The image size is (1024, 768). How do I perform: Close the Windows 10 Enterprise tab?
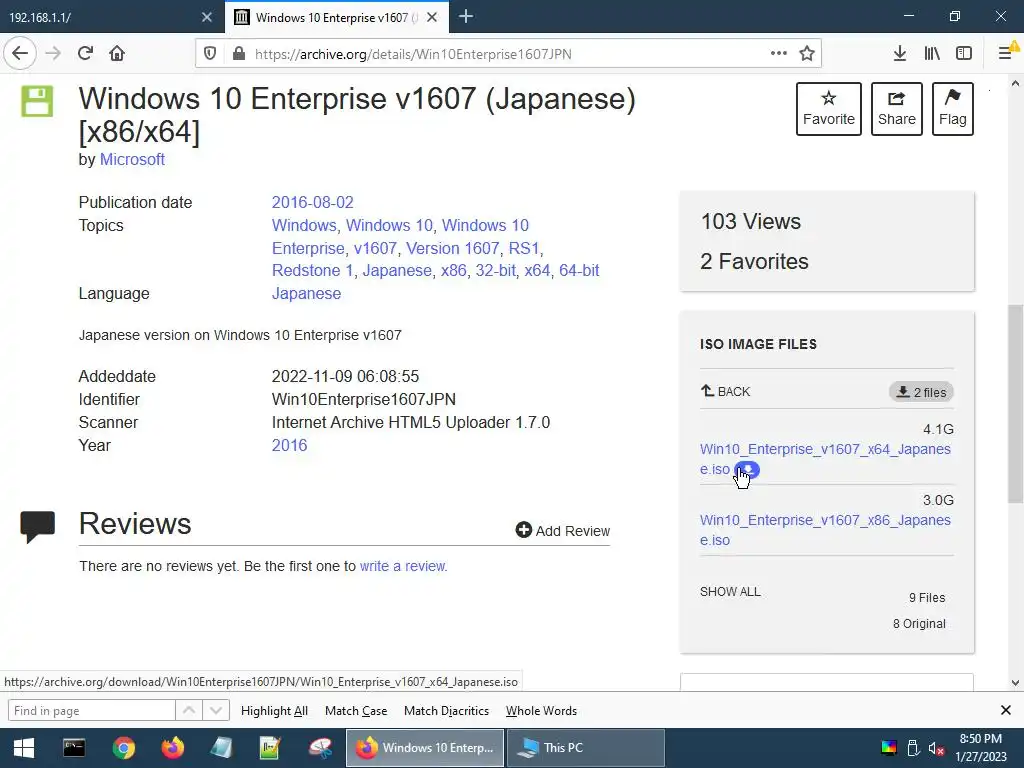(432, 17)
